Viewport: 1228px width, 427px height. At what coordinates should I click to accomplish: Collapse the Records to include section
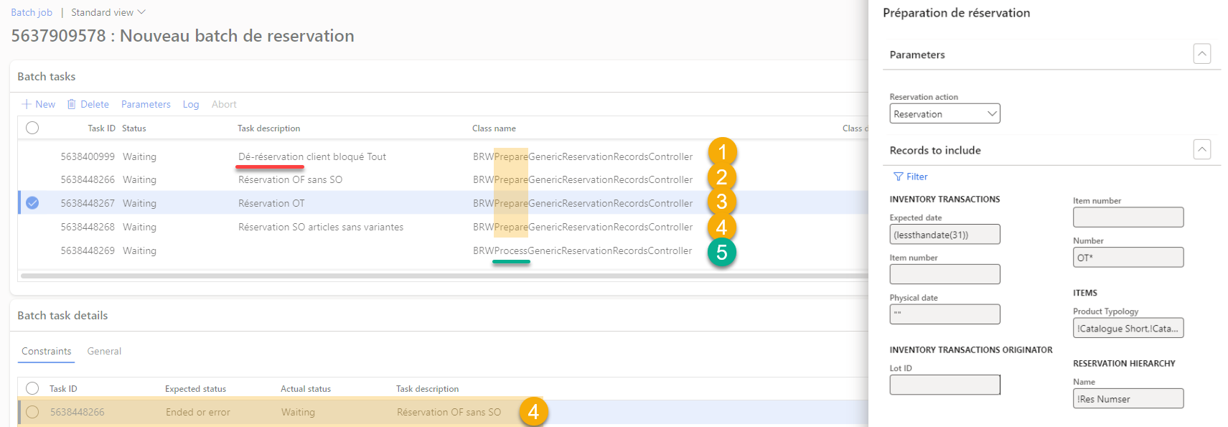(x=1202, y=150)
